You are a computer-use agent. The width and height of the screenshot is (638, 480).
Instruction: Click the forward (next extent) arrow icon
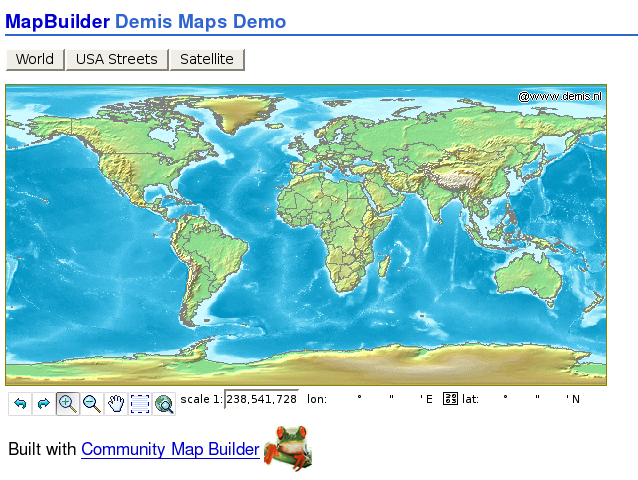pyautogui.click(x=44, y=404)
